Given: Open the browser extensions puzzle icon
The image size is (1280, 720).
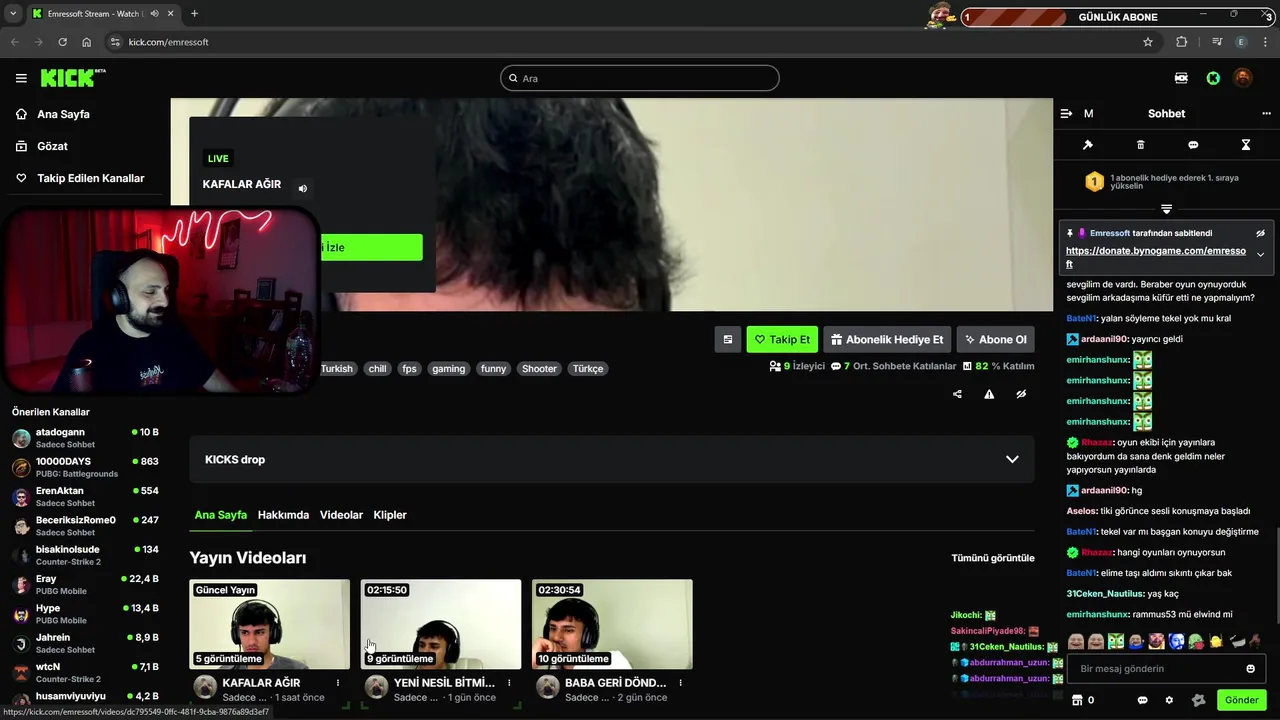Looking at the screenshot, I should 1182,42.
